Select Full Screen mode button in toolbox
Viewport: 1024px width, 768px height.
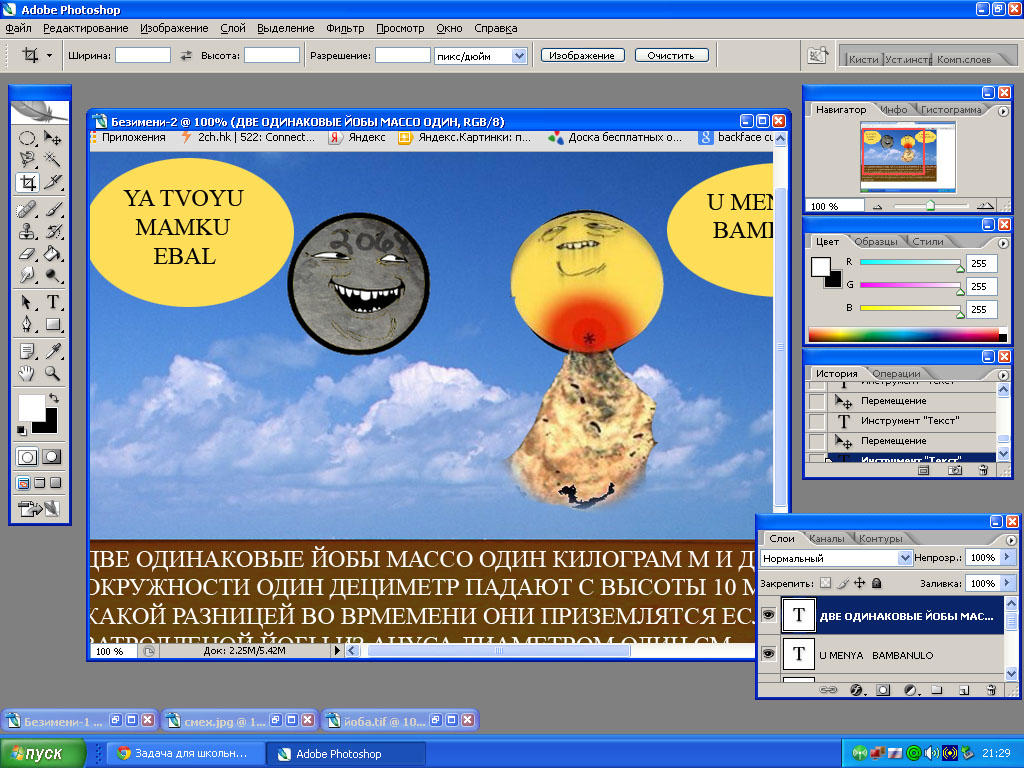56,483
